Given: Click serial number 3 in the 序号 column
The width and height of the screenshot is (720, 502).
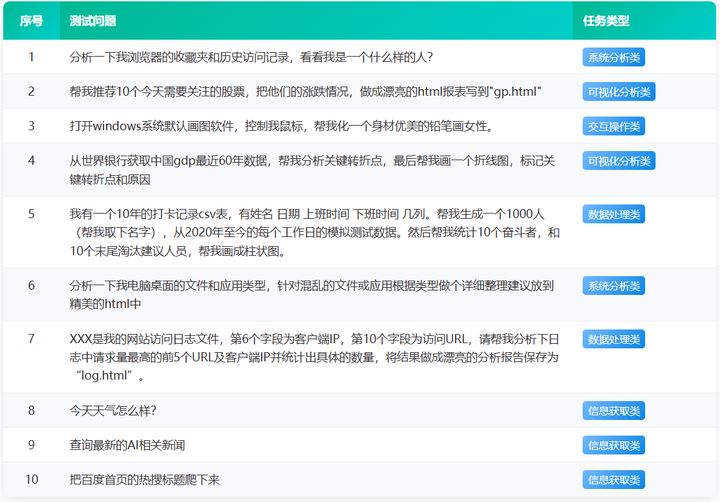Looking at the screenshot, I should click(x=31, y=126).
